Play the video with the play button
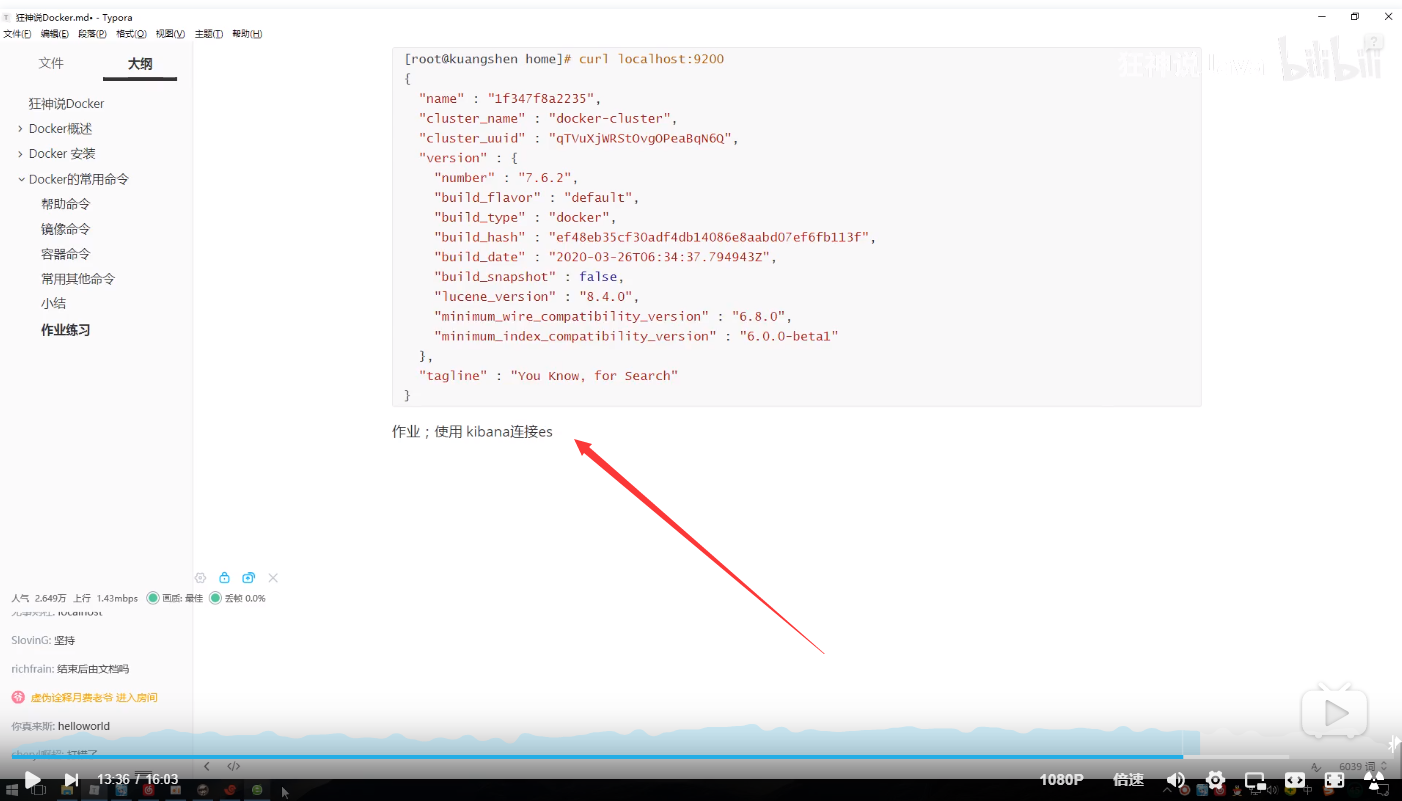Viewport: 1402px width, 801px height. [32, 779]
